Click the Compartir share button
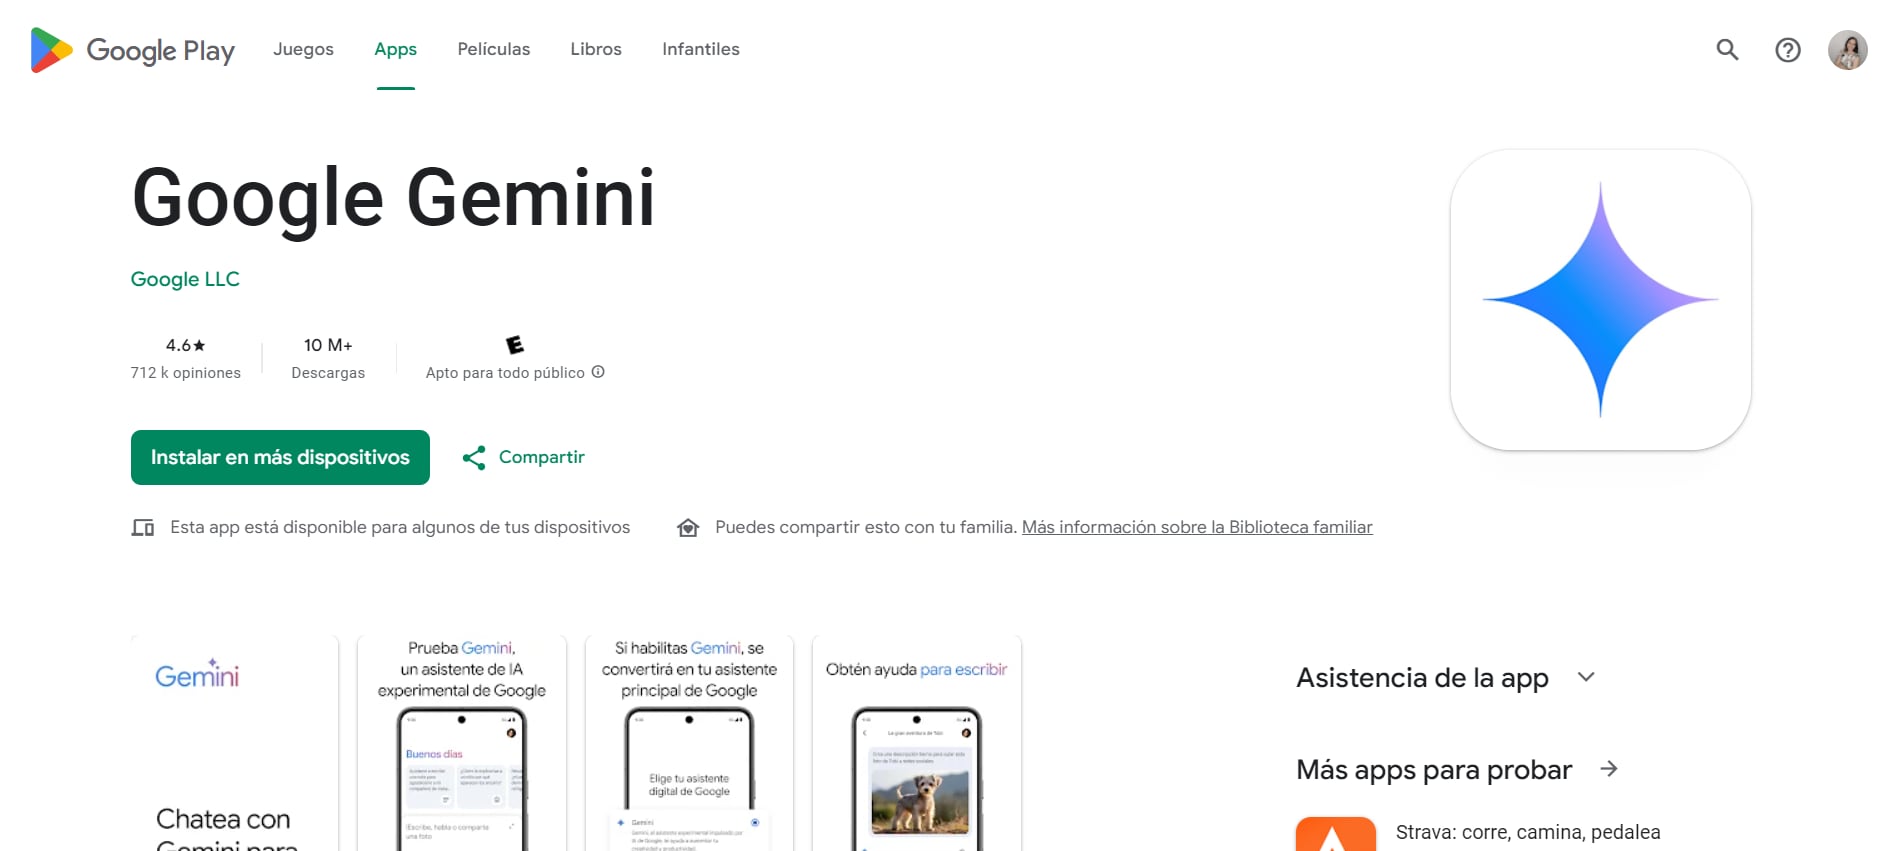Screen dimensions: 1879x851 (523, 457)
